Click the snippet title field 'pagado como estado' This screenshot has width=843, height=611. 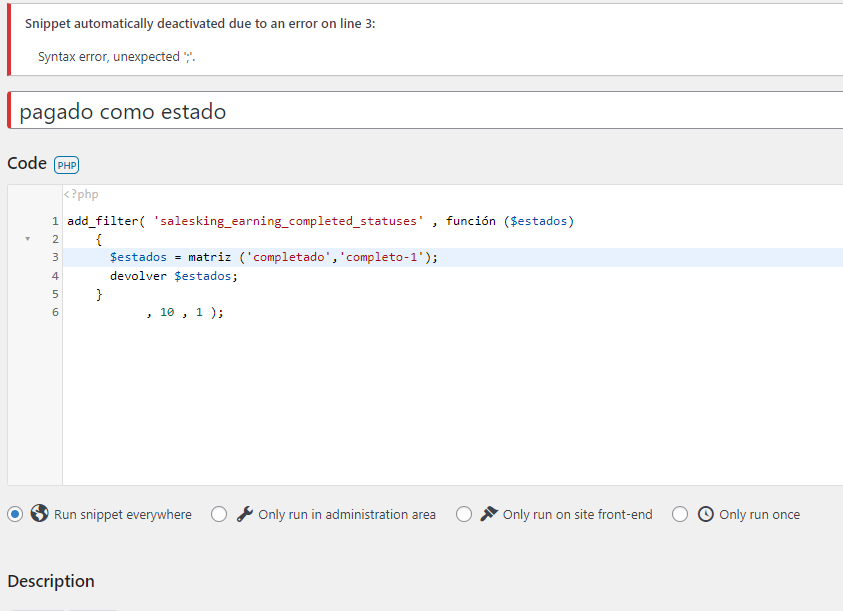(x=425, y=110)
